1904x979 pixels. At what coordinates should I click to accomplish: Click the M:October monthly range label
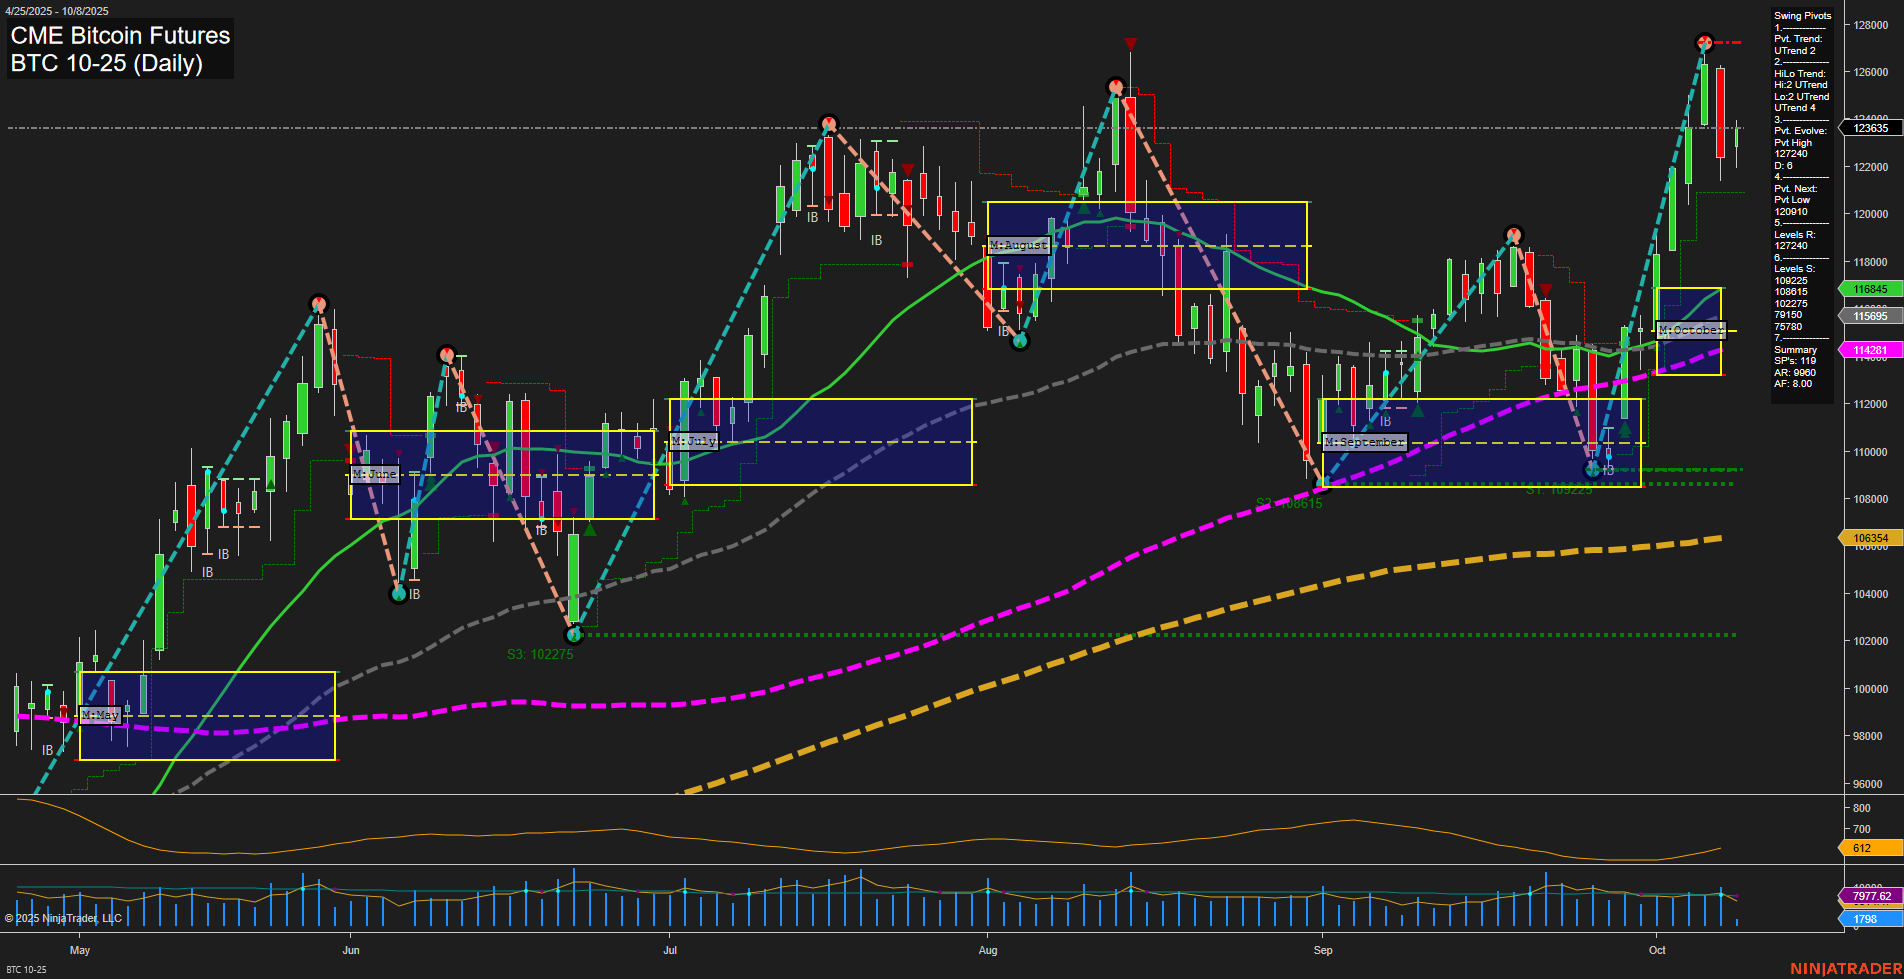coord(1690,330)
